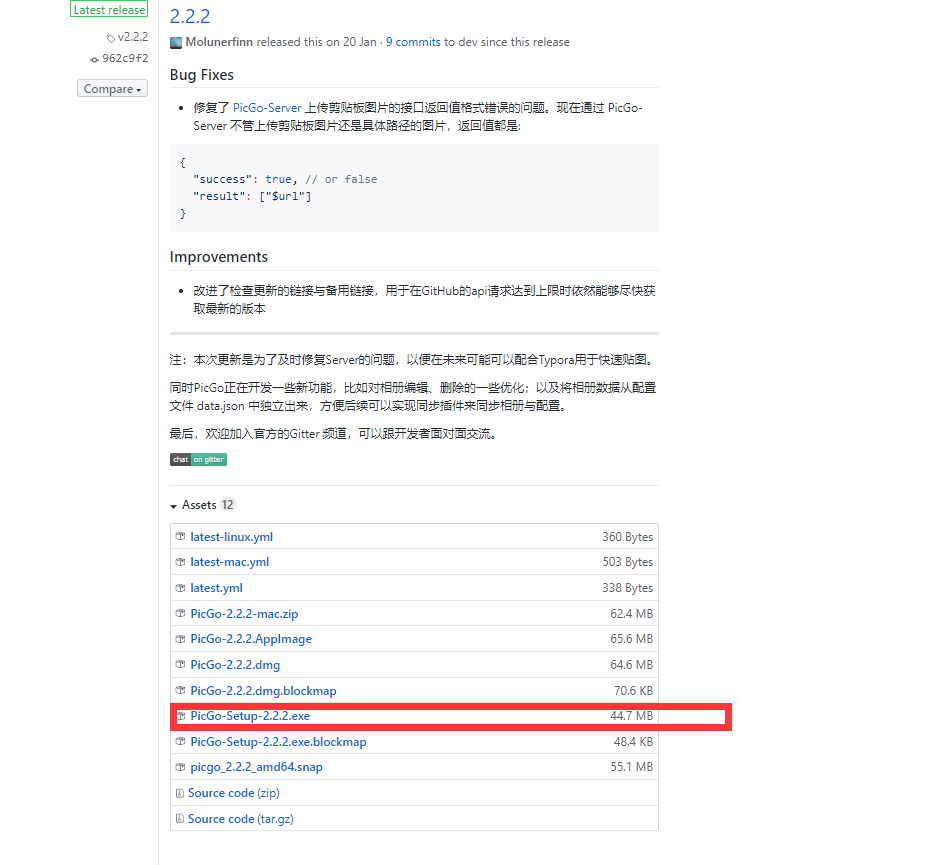Viewport: 925px width, 865px height.
Task: Click the package icon beside picgo_2.2.2_amd64.snap
Action: 181,767
